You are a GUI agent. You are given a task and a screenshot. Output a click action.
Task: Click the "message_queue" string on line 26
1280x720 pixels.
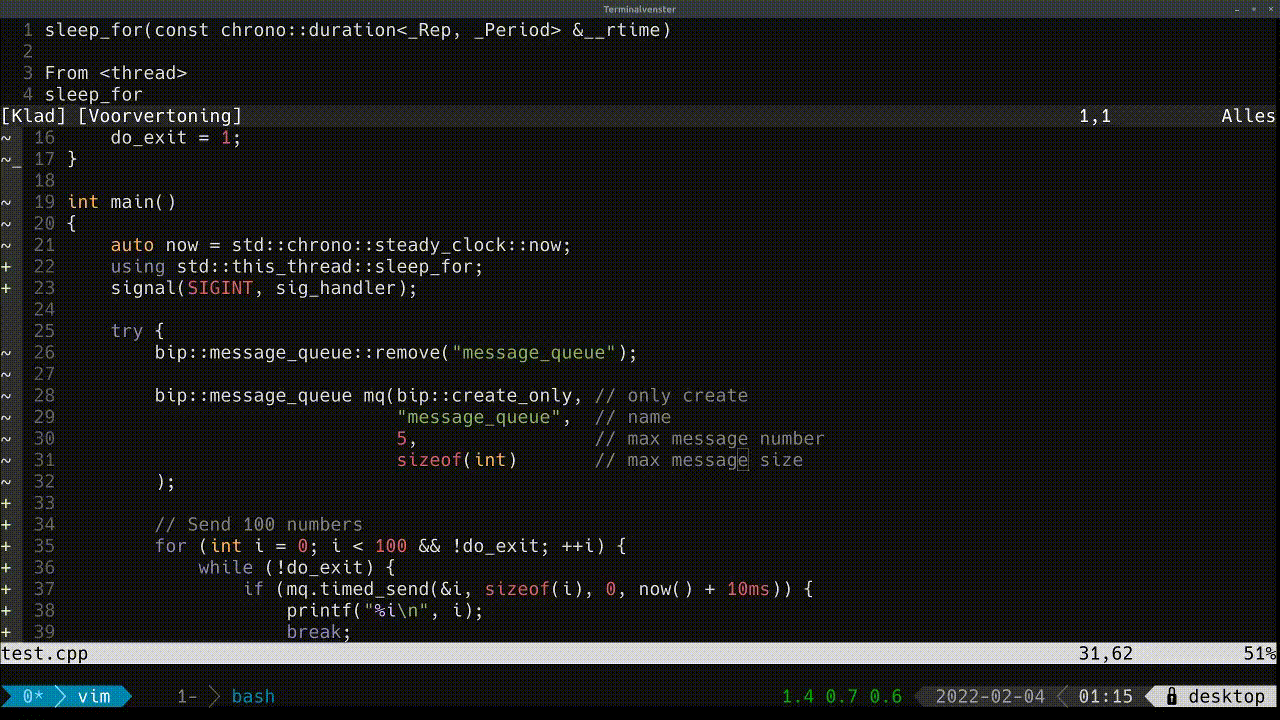(534, 353)
